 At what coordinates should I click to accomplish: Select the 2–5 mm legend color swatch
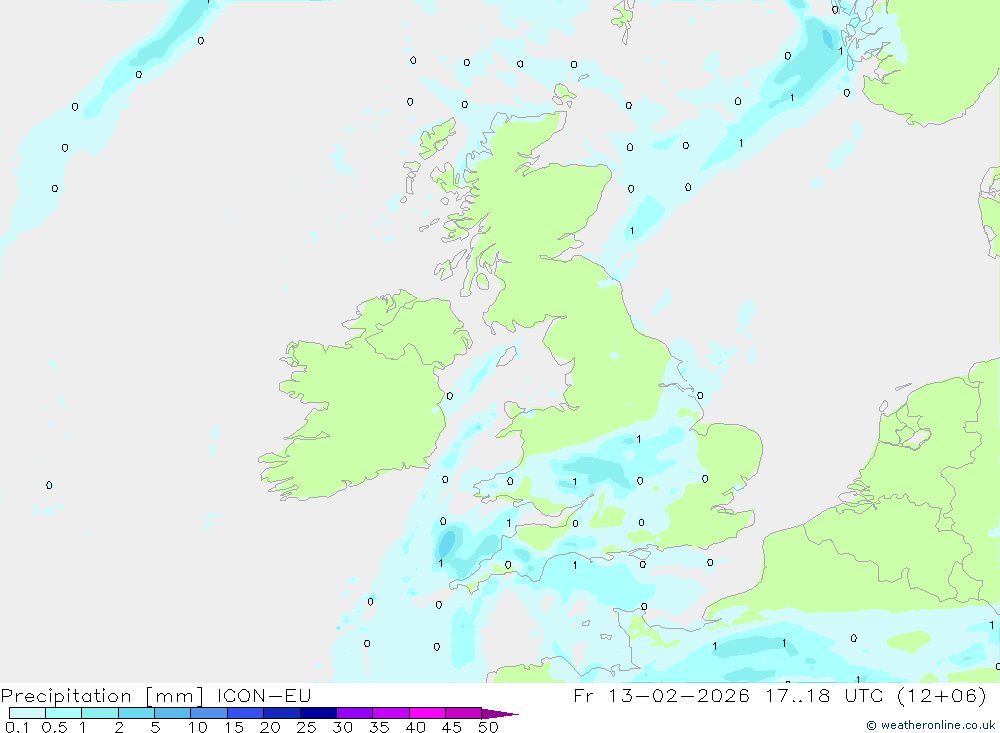click(136, 713)
